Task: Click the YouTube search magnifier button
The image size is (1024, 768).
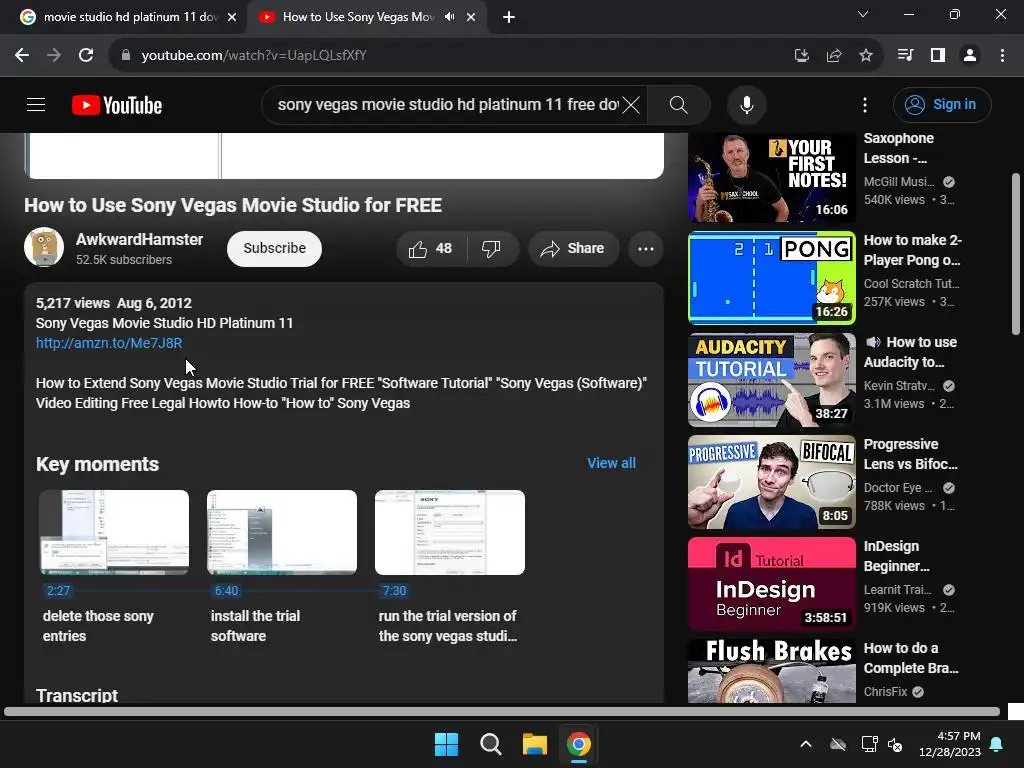Action: point(679,104)
